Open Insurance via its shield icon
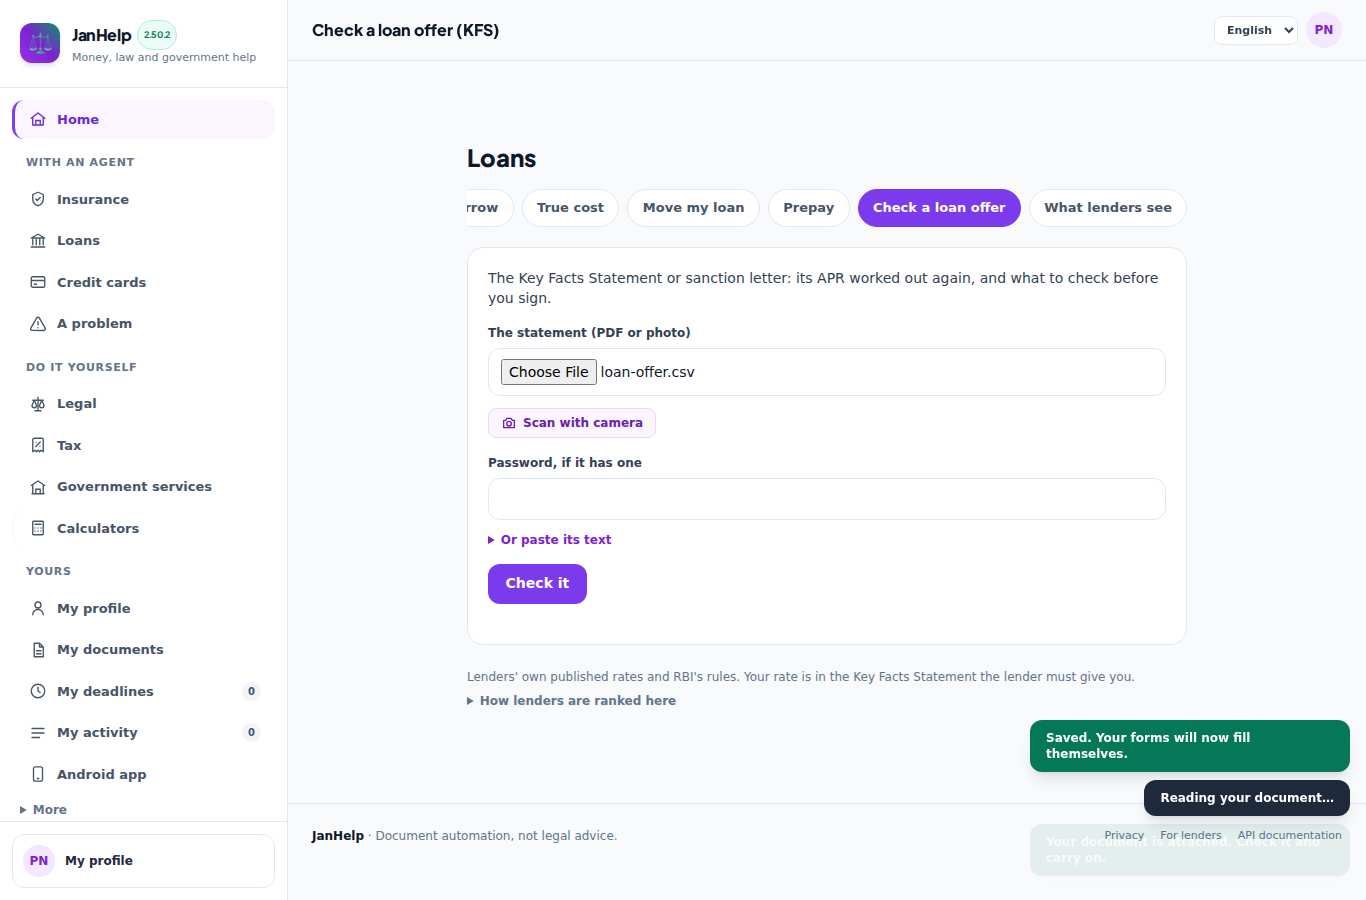The height and width of the screenshot is (900, 1366). 38,199
